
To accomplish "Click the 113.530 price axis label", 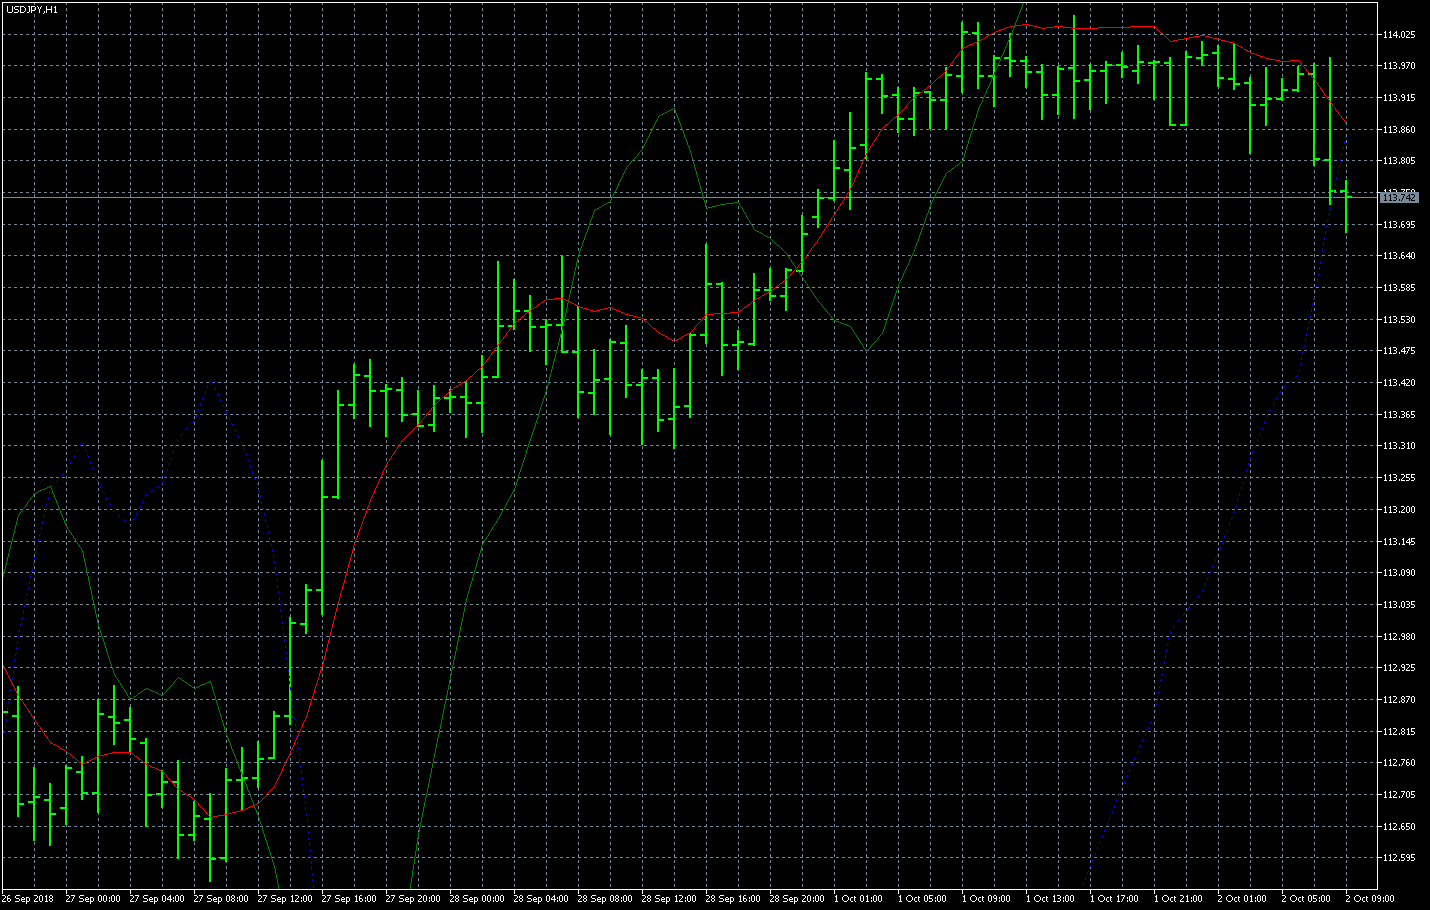I will click(x=1399, y=320).
